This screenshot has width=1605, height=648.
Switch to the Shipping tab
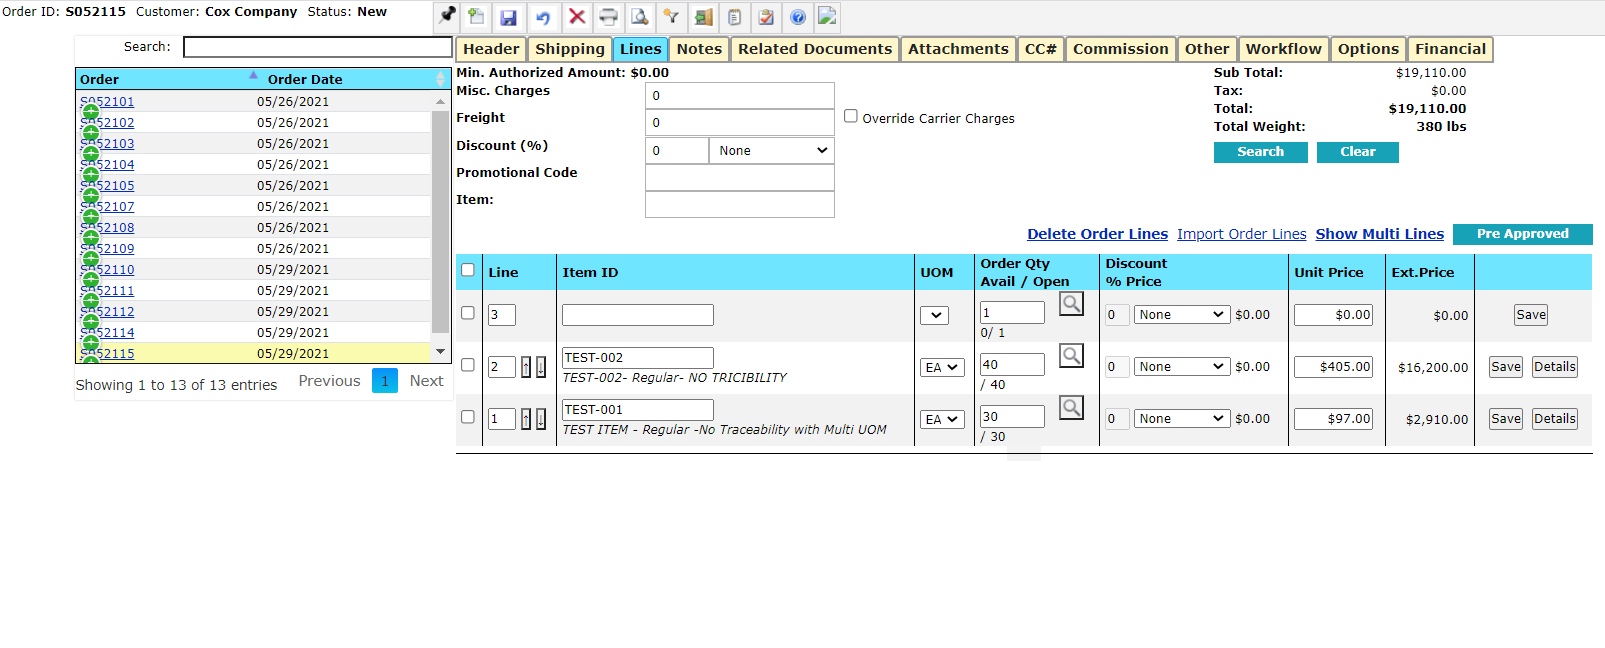pyautogui.click(x=570, y=49)
